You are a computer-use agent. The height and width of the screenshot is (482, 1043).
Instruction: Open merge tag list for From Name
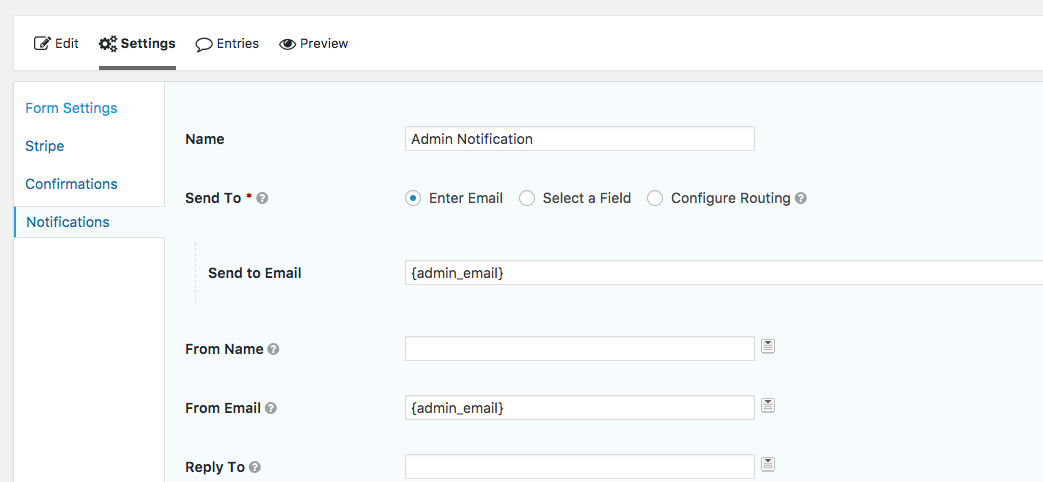pos(768,347)
